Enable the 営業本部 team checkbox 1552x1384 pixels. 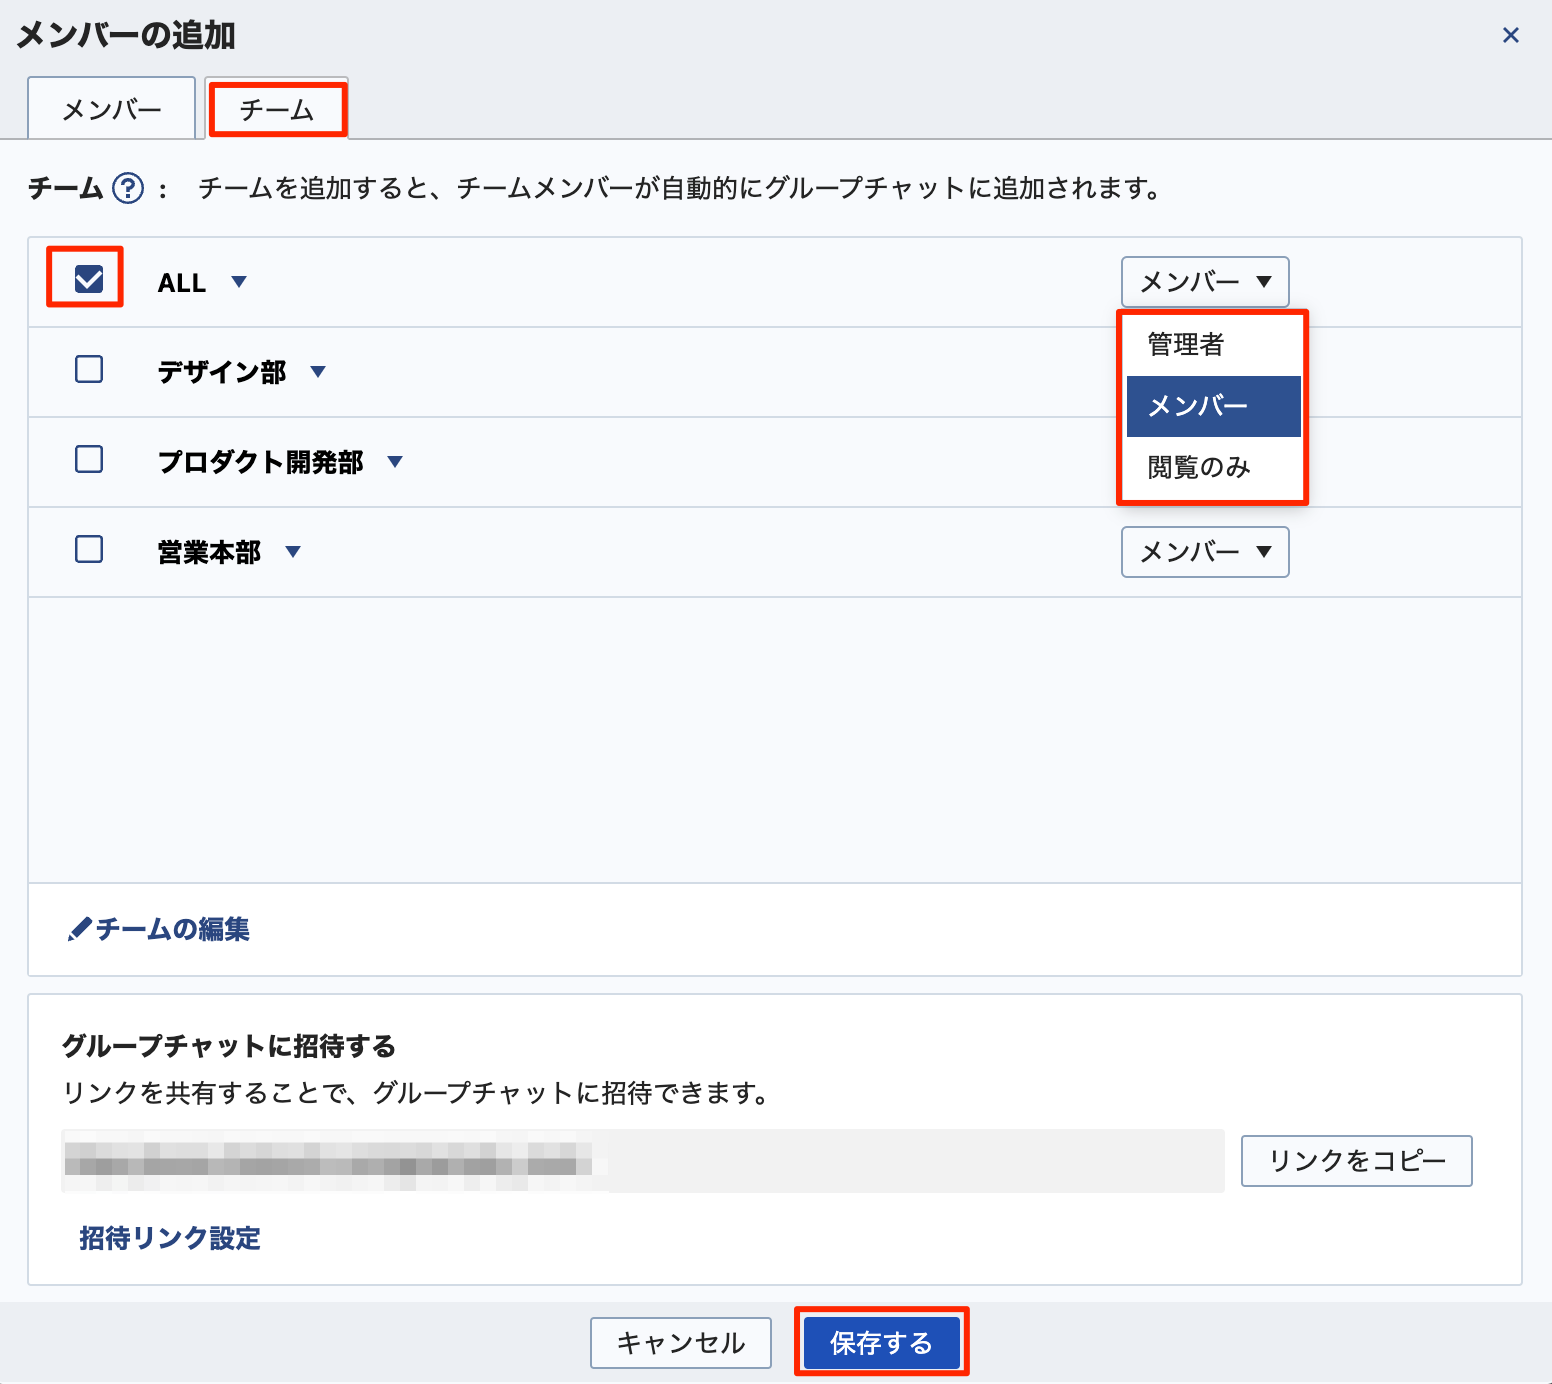pos(89,550)
